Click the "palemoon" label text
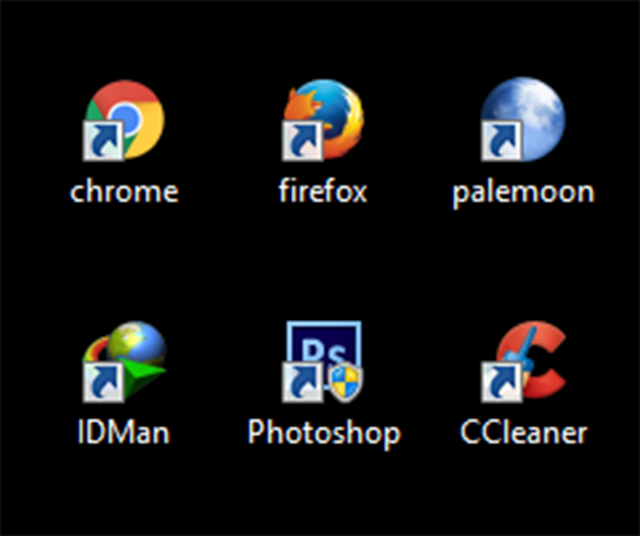 pyautogui.click(x=523, y=193)
